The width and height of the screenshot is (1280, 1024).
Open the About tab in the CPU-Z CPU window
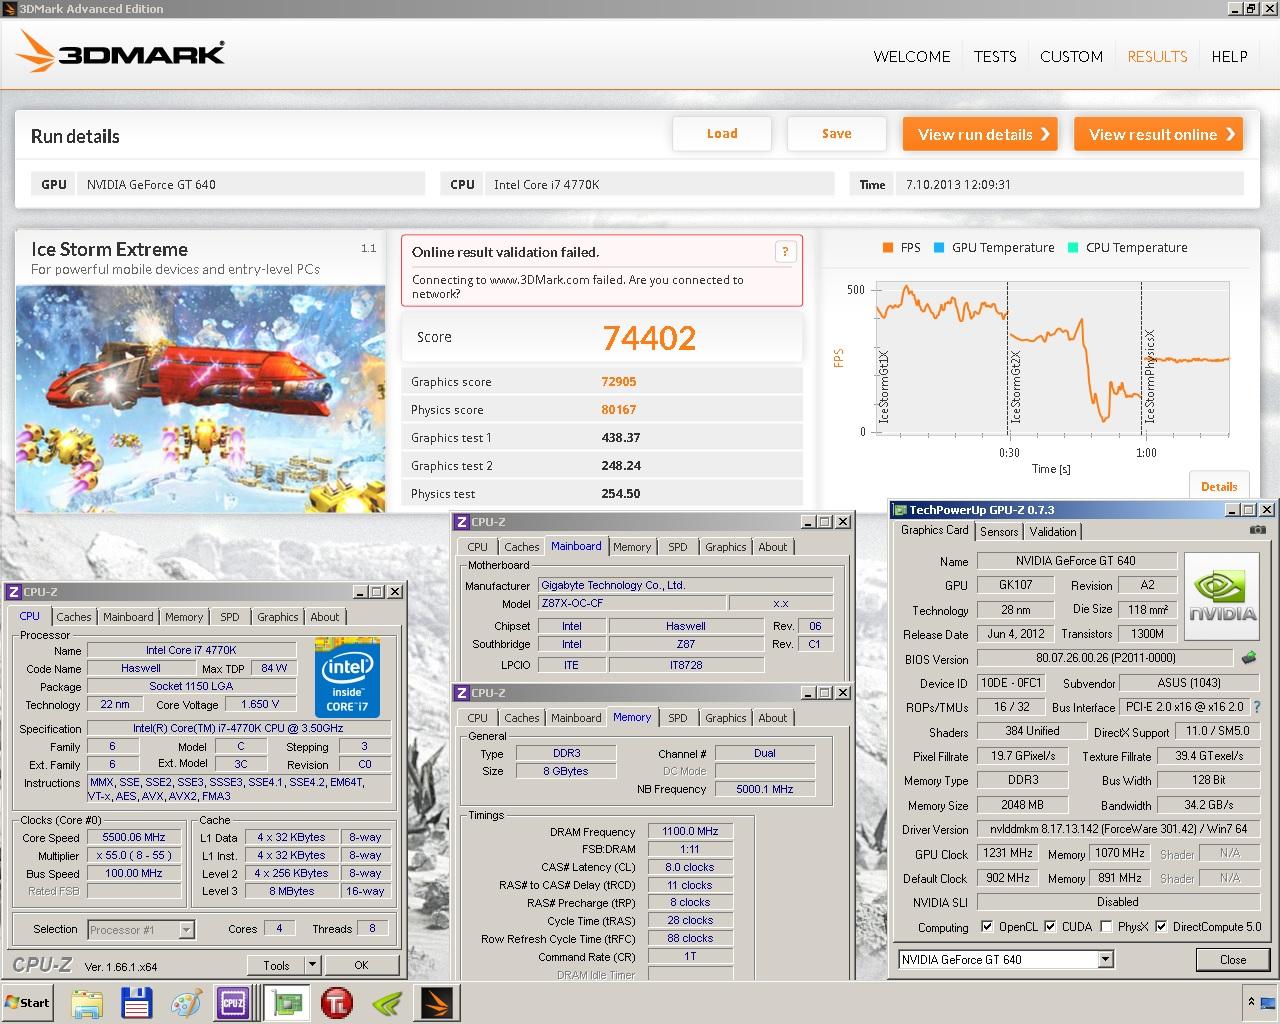325,617
